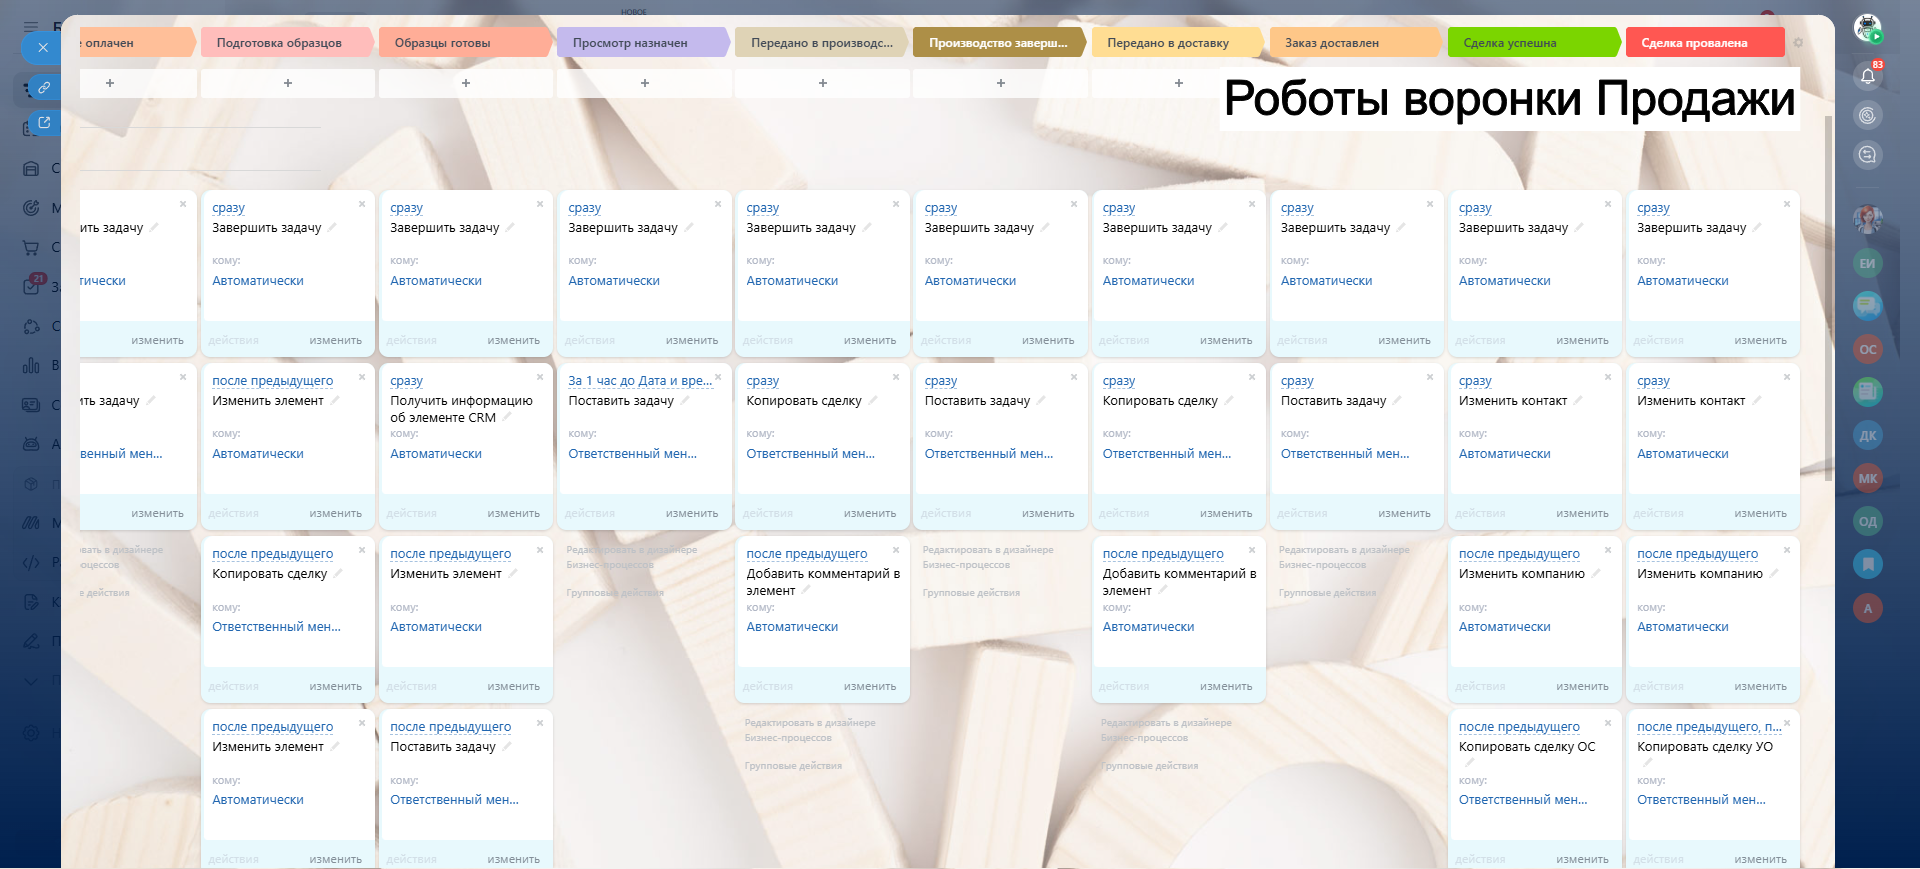Open chat with МК contact
The width and height of the screenshot is (1920, 869).
[x=1868, y=478]
